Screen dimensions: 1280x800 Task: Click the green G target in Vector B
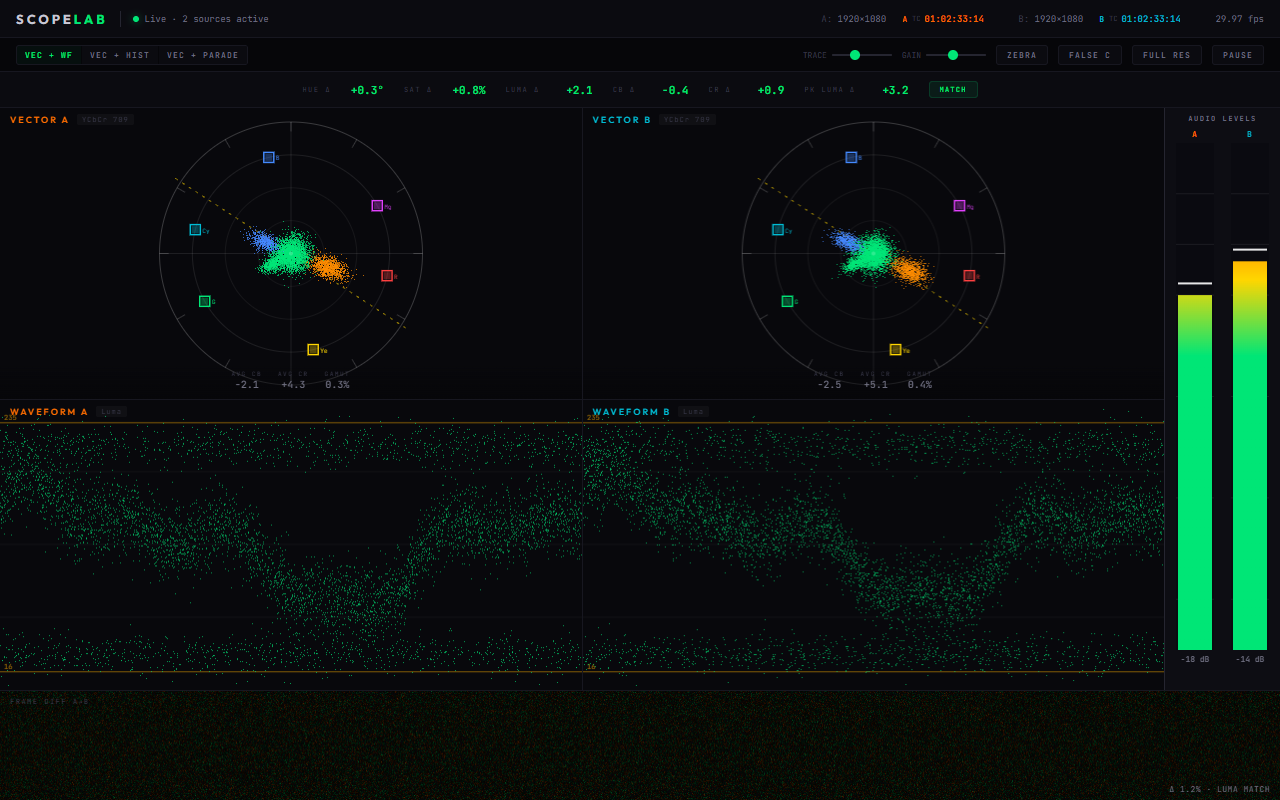(787, 301)
